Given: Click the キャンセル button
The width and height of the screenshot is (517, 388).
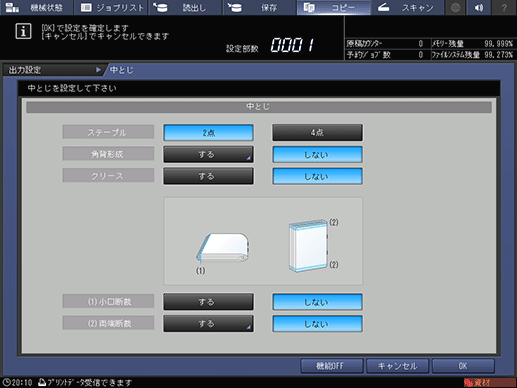Looking at the screenshot, I should point(397,366).
